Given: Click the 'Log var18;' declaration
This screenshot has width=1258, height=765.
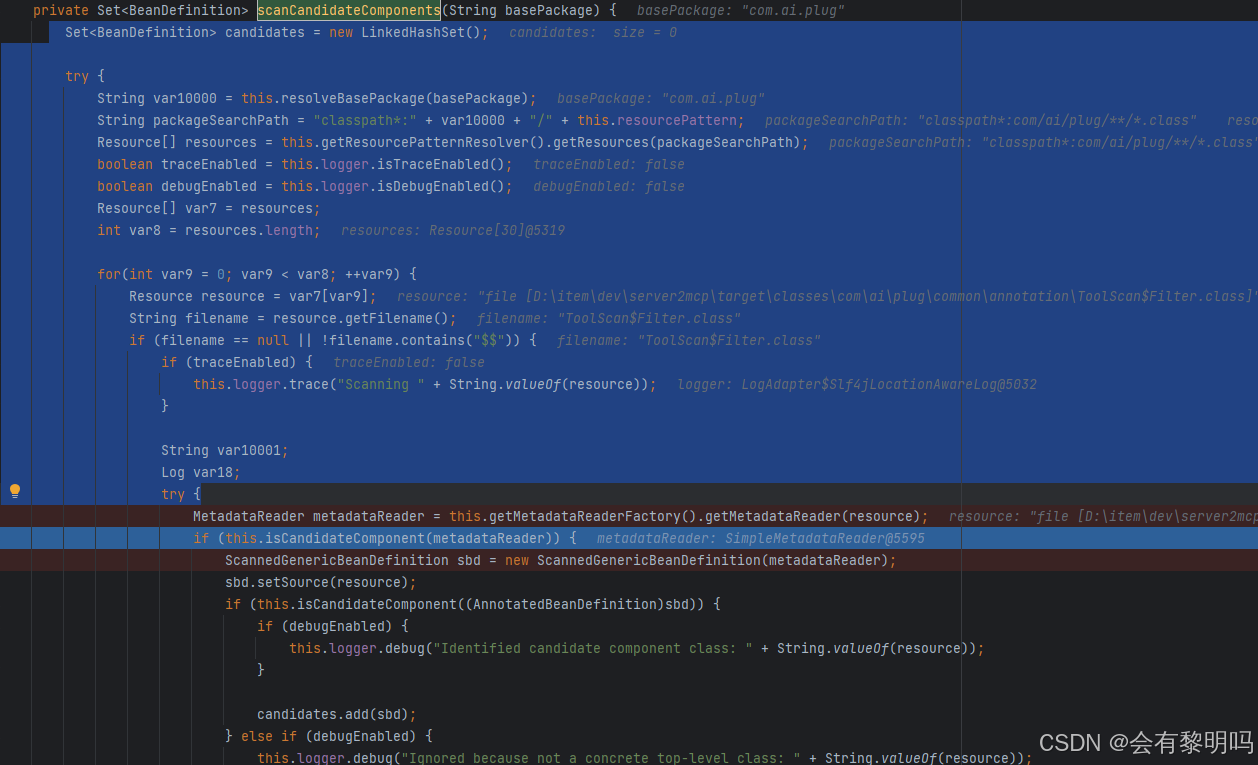Looking at the screenshot, I should pyautogui.click(x=201, y=472).
